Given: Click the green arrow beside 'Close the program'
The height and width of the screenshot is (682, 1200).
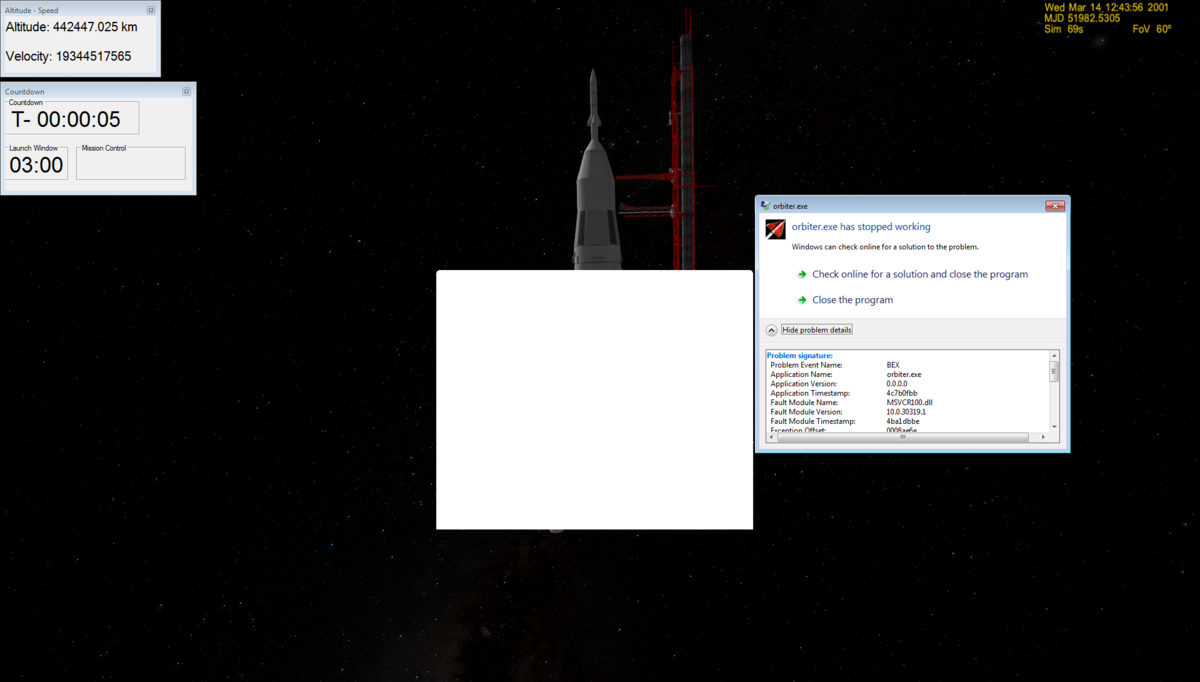Looking at the screenshot, I should tap(802, 300).
